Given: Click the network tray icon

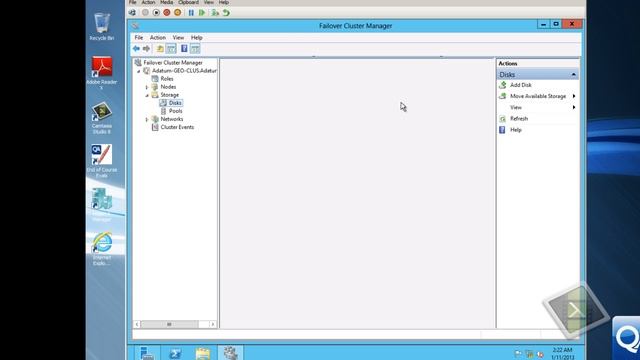Looking at the screenshot, I should tap(529, 353).
